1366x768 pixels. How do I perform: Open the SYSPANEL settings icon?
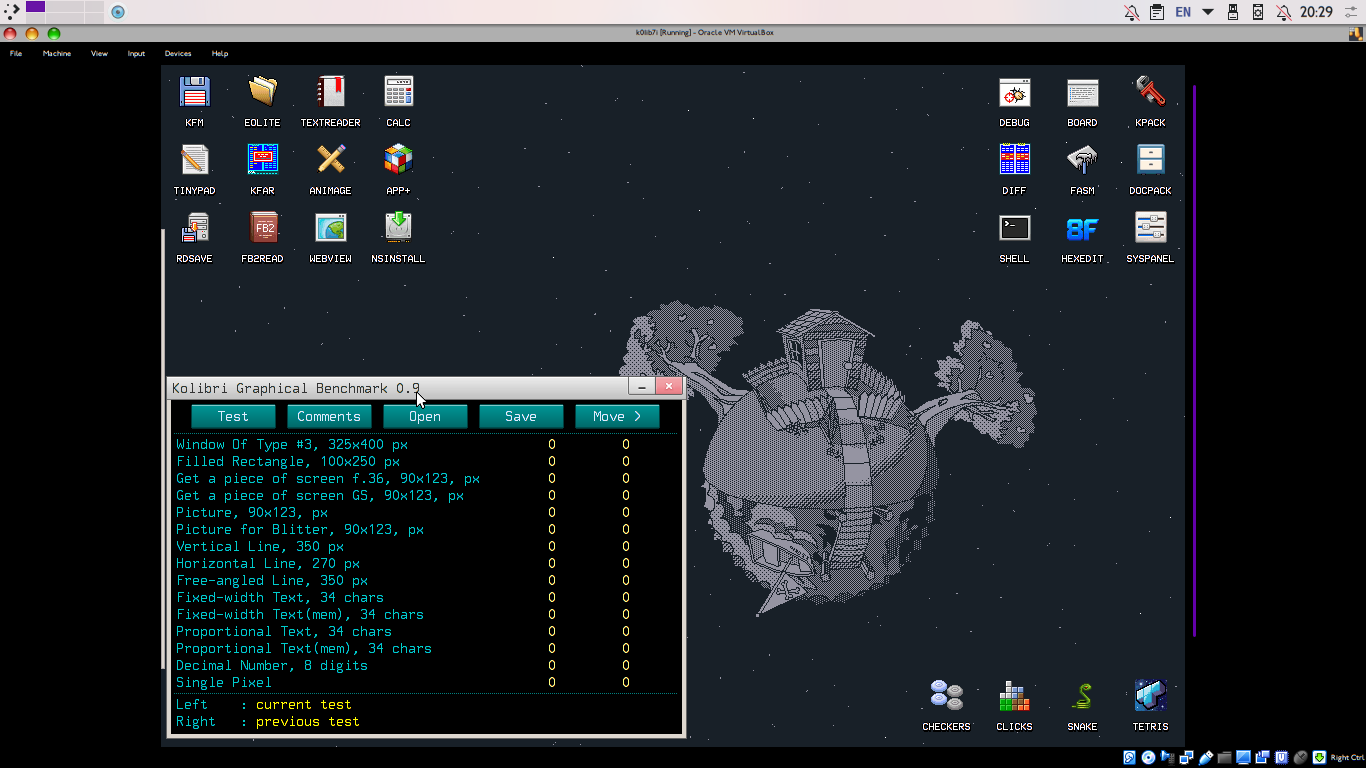pos(1150,228)
